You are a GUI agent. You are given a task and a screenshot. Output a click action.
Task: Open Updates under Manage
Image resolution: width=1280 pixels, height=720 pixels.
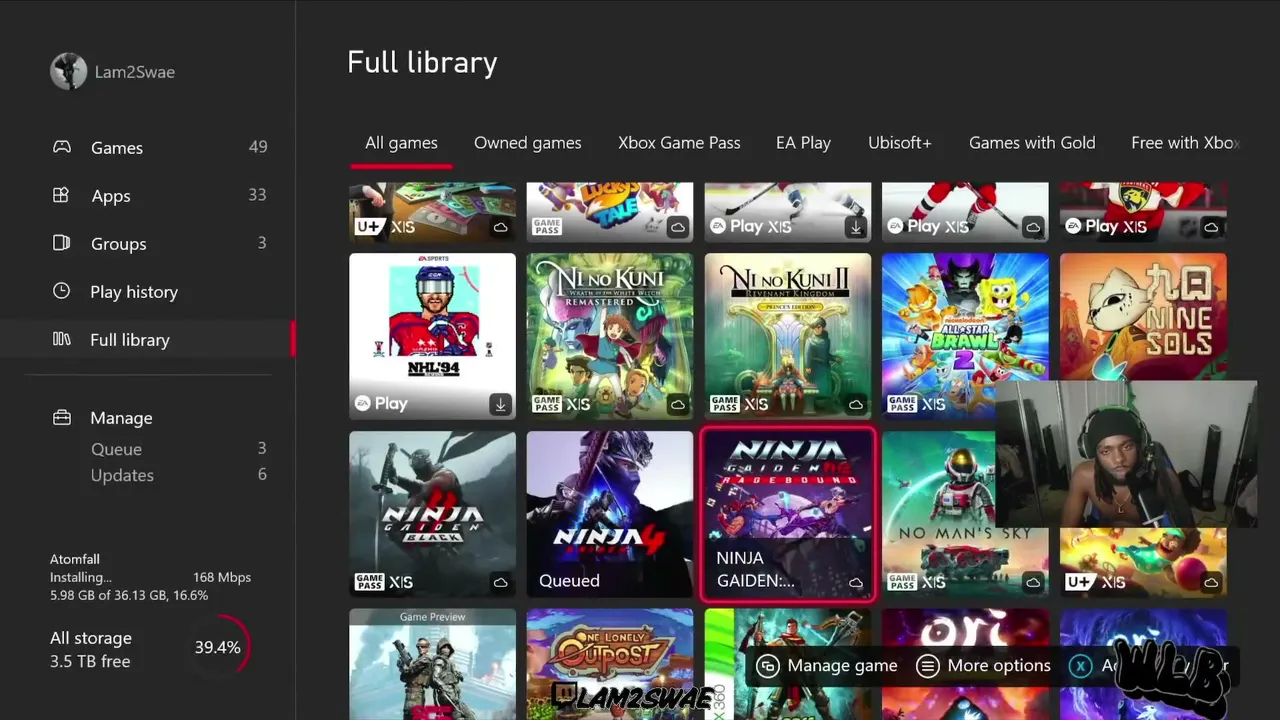point(122,475)
